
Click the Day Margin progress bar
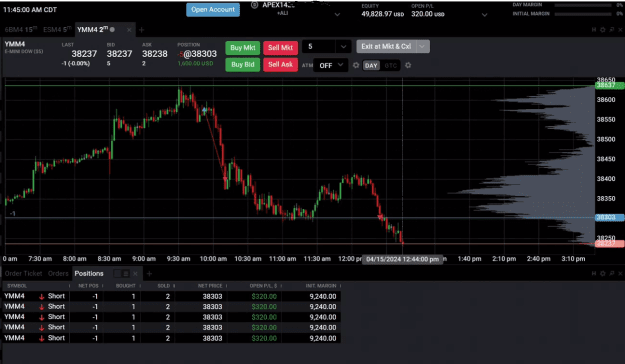(582, 5)
